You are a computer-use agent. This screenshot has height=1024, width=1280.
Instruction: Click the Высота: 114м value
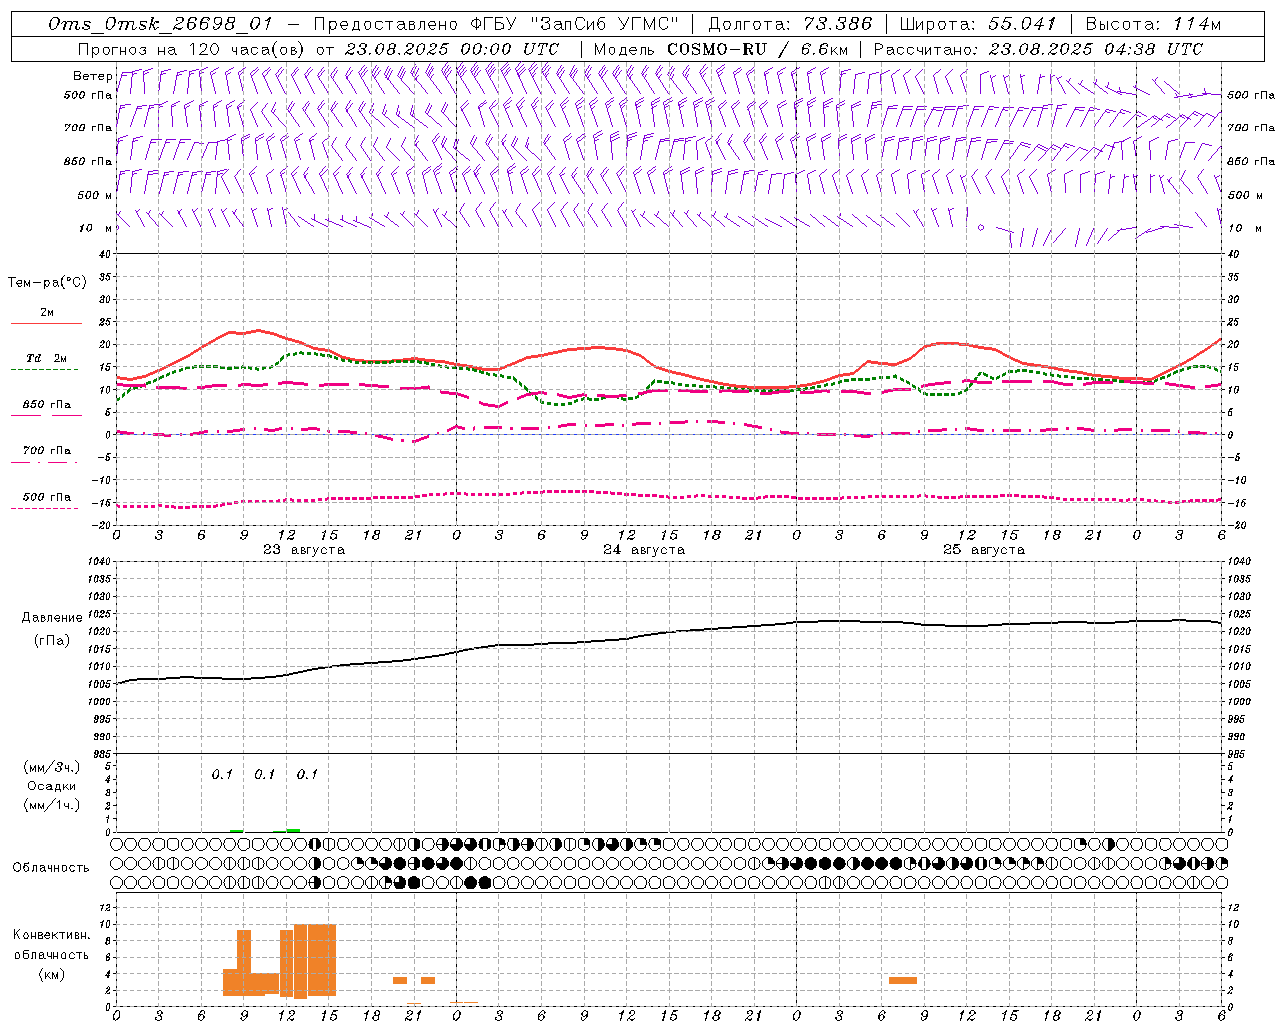click(x=1153, y=24)
